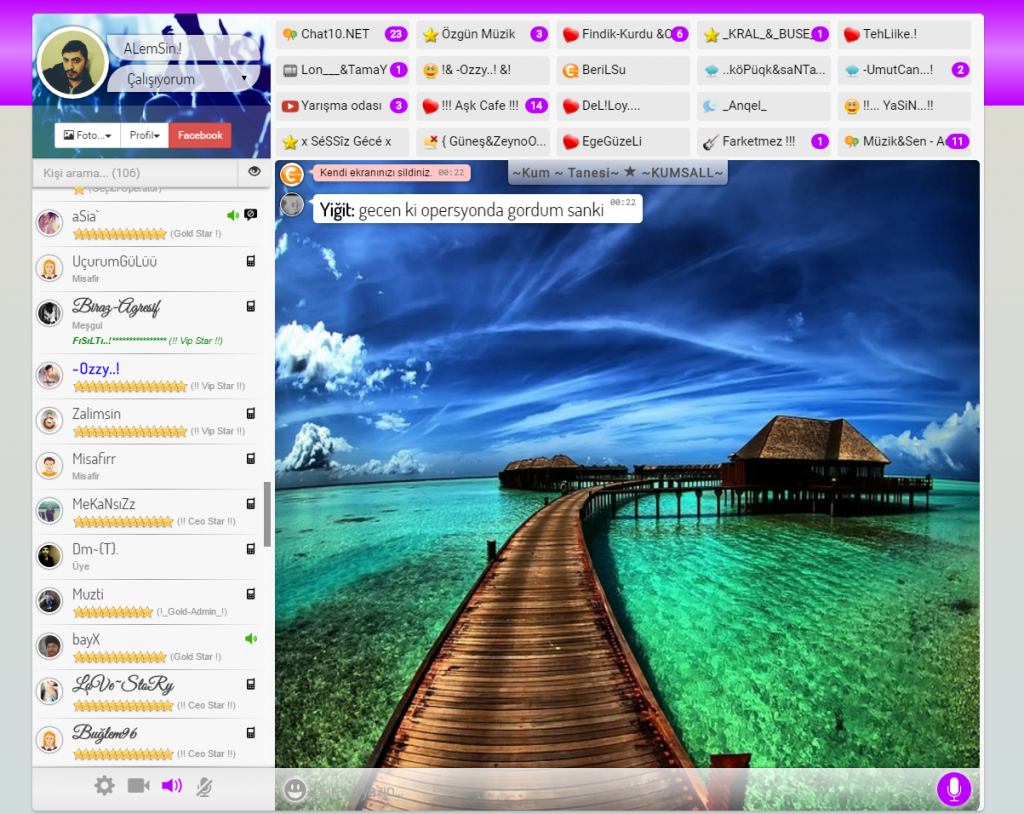Viewport: 1024px width, 814px height.
Task: Click the Kişi arama search field
Action: click(135, 173)
